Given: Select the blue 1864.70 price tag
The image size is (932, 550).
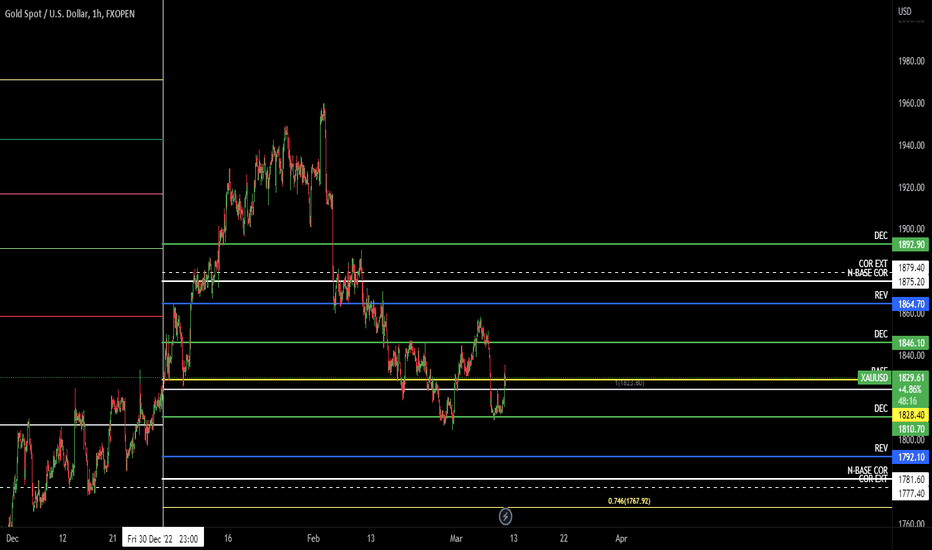Looking at the screenshot, I should [911, 304].
